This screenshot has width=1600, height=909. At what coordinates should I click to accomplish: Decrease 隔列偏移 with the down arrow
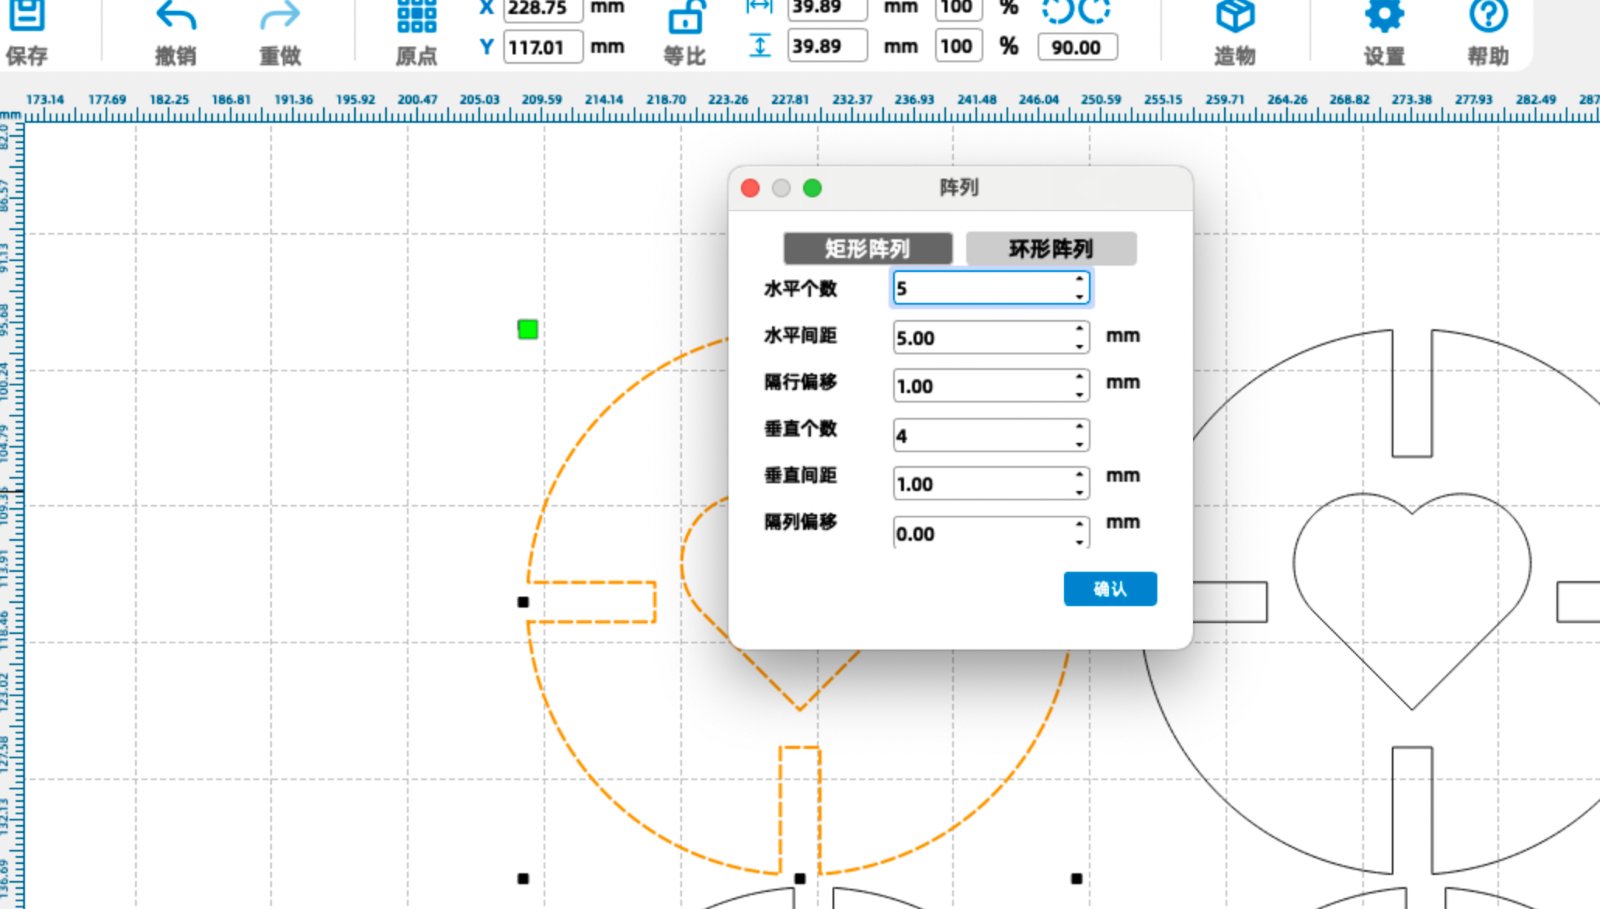click(x=1080, y=541)
